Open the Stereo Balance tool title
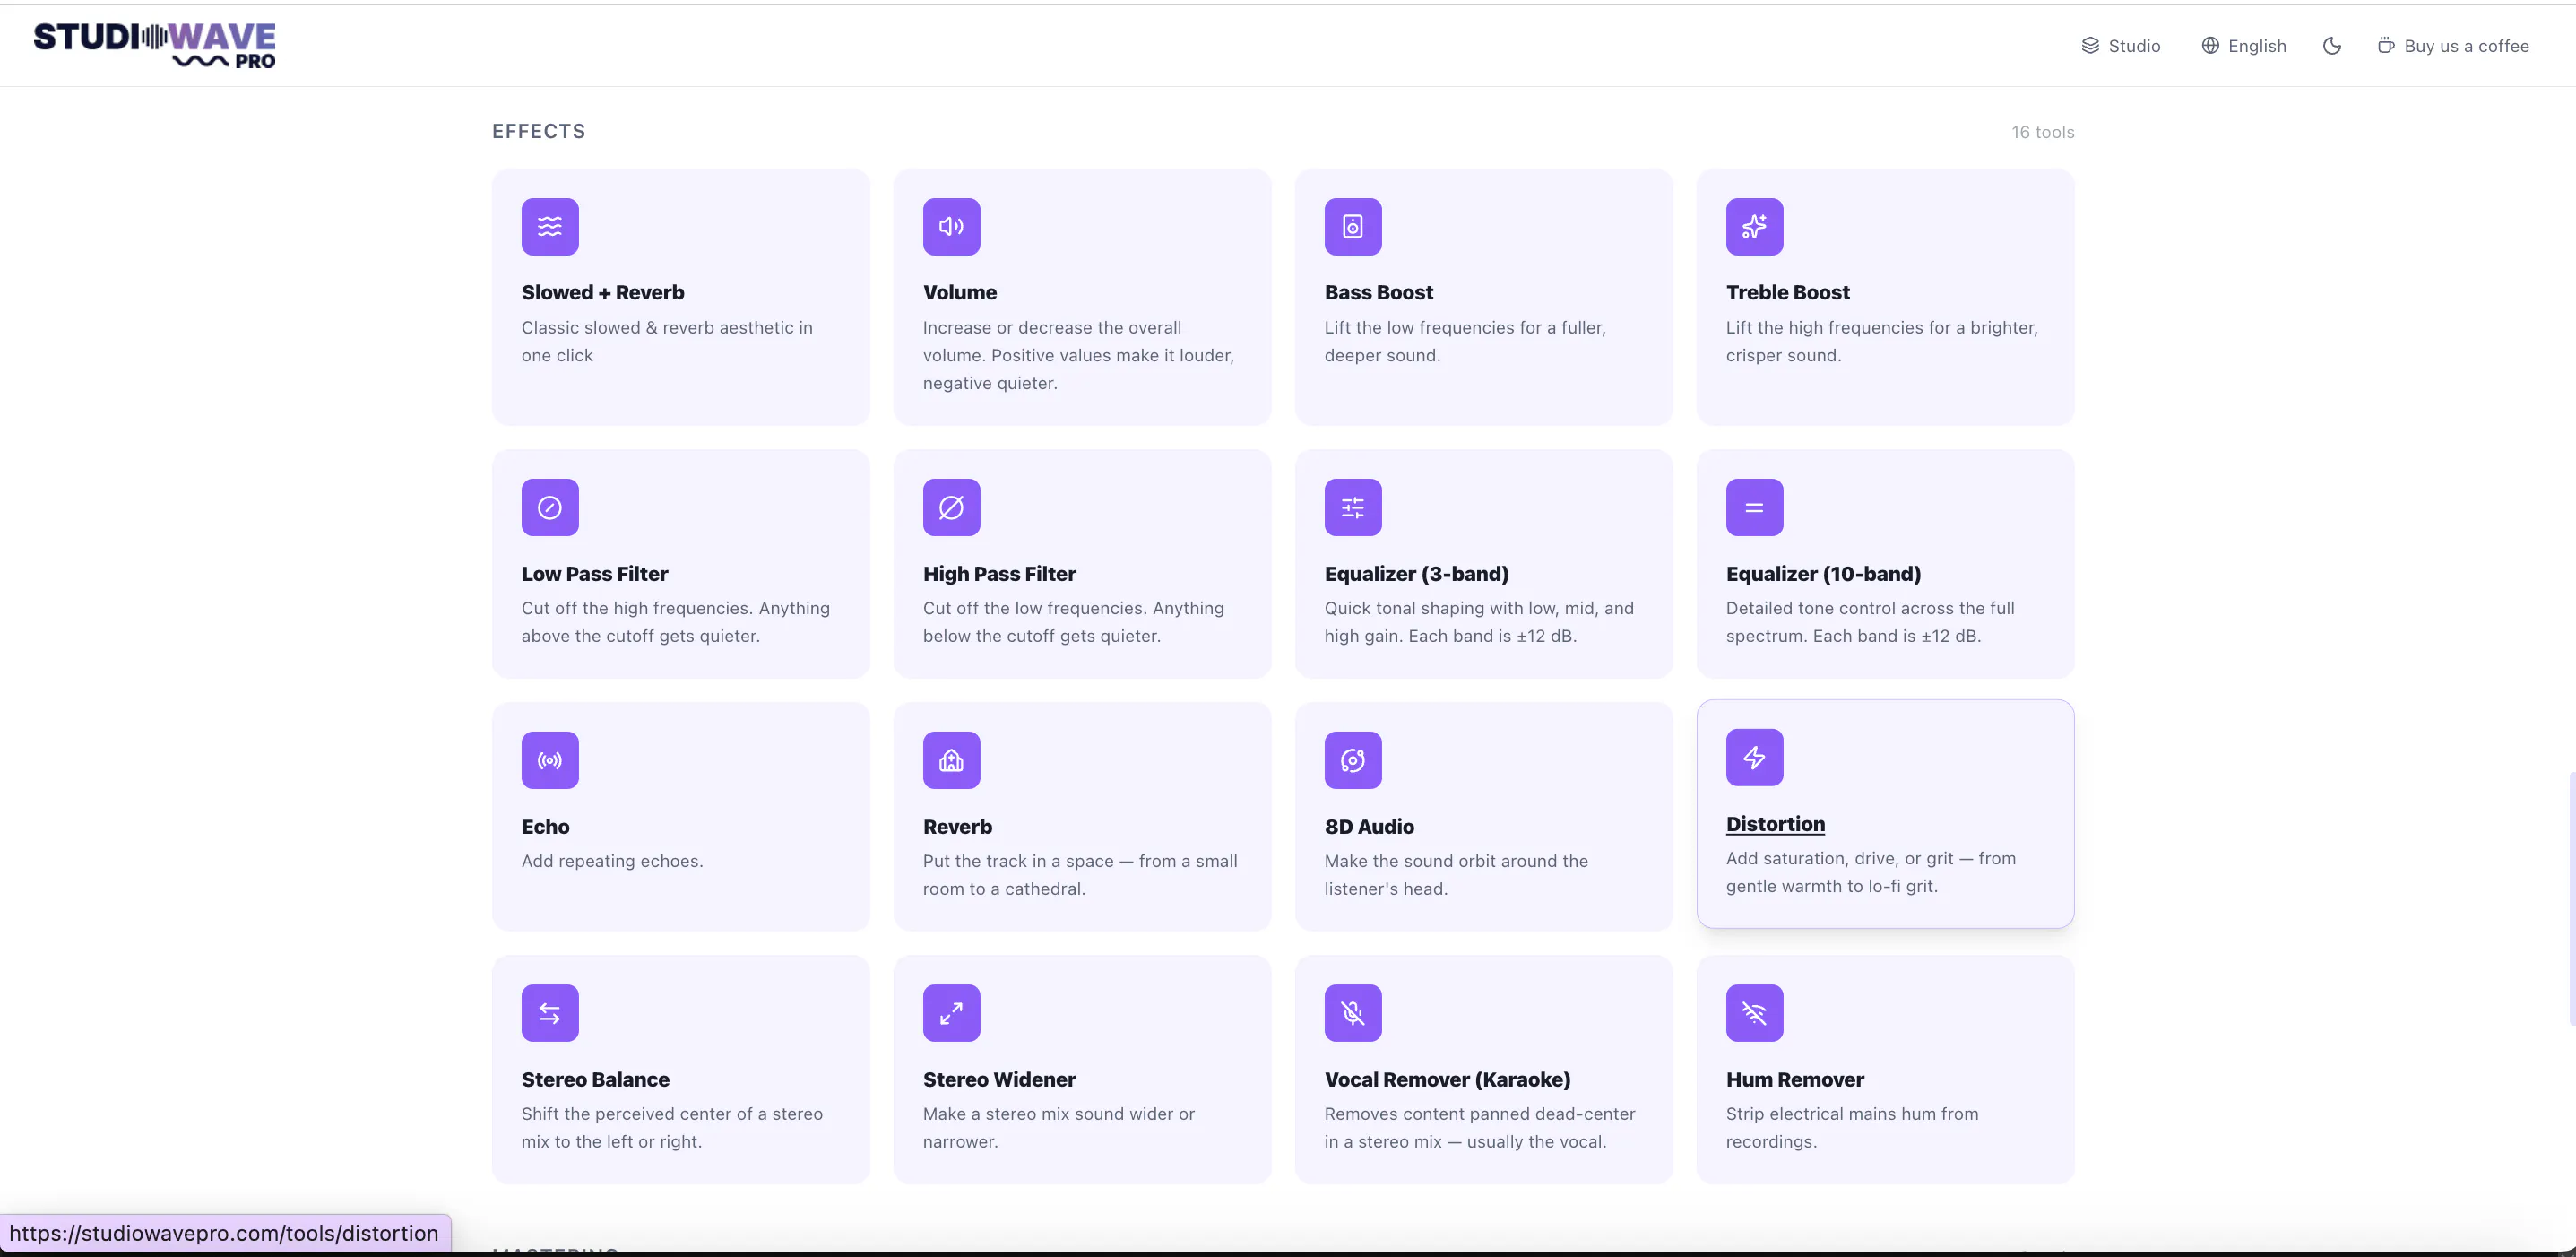The width and height of the screenshot is (2576, 1257). click(596, 1080)
